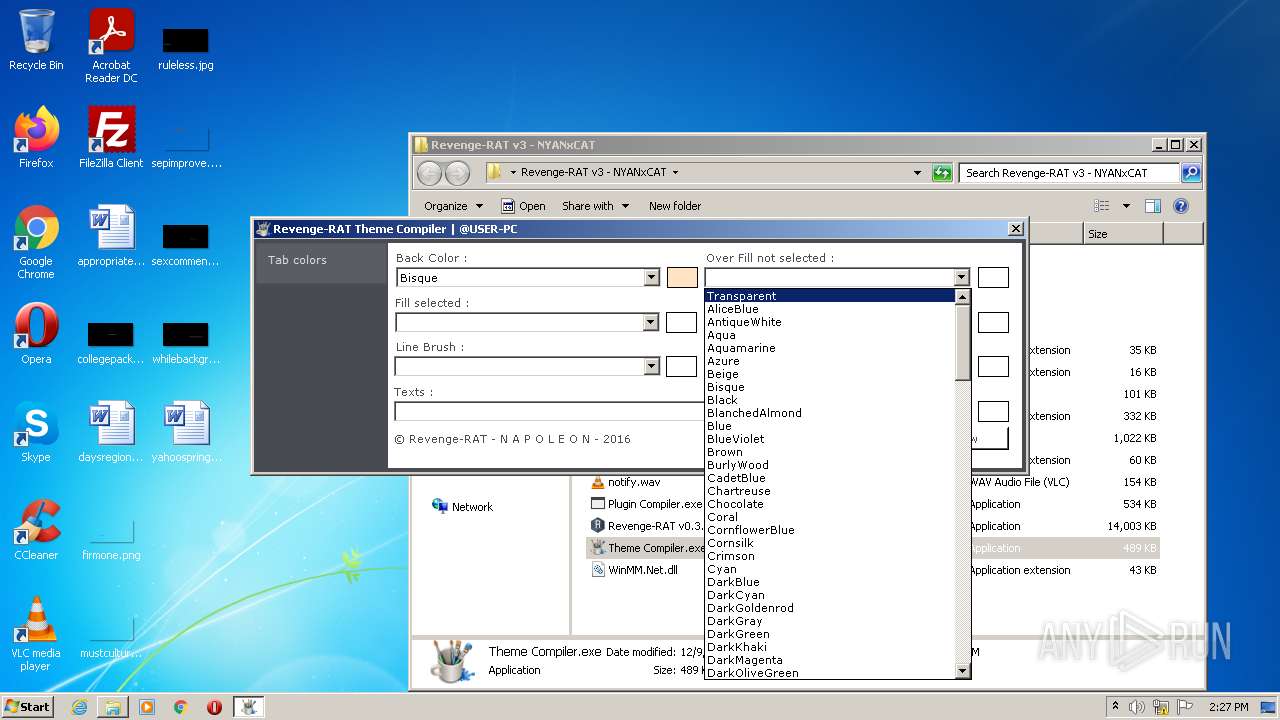The image size is (1280, 720).
Task: Open Windows Explorer from the taskbar
Action: pyautogui.click(x=113, y=707)
